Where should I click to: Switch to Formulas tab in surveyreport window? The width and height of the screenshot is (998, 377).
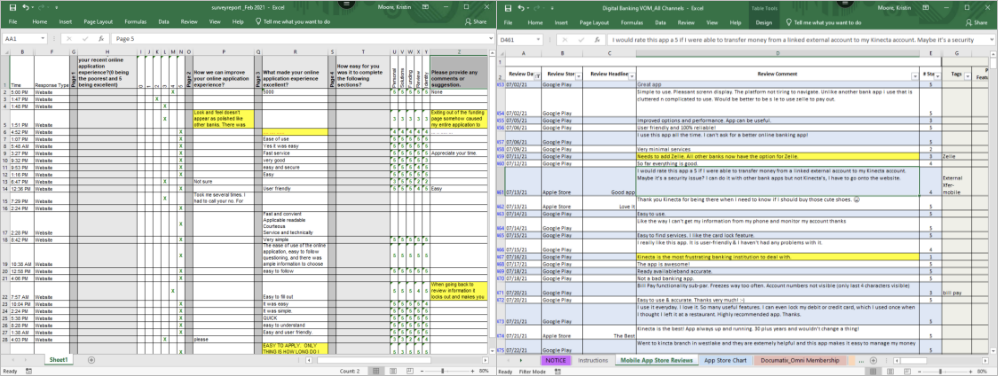point(135,22)
